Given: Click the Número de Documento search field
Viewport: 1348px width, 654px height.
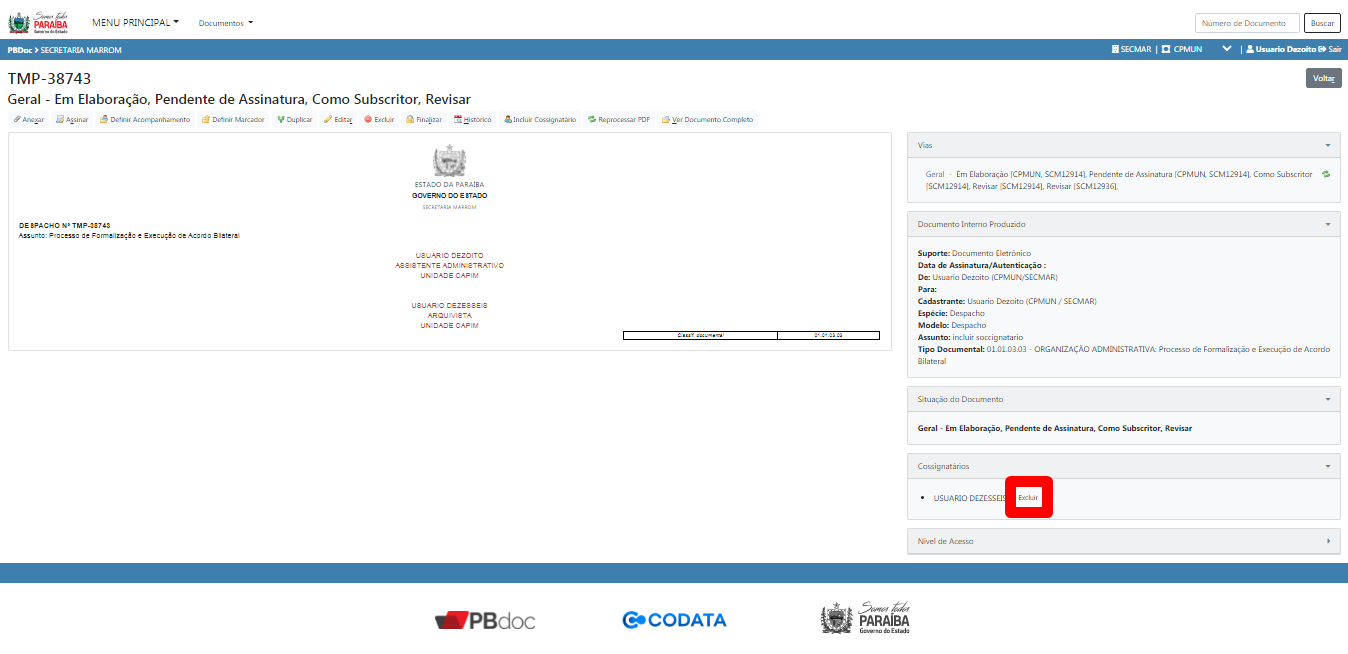Looking at the screenshot, I should pos(1246,23).
